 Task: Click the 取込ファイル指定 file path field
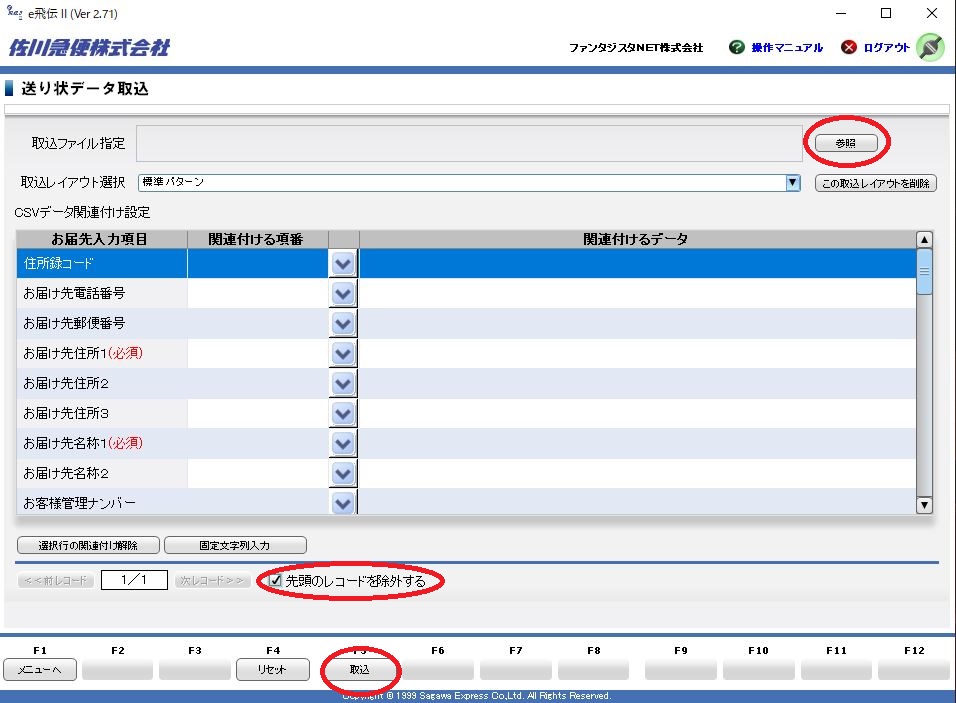(x=469, y=143)
